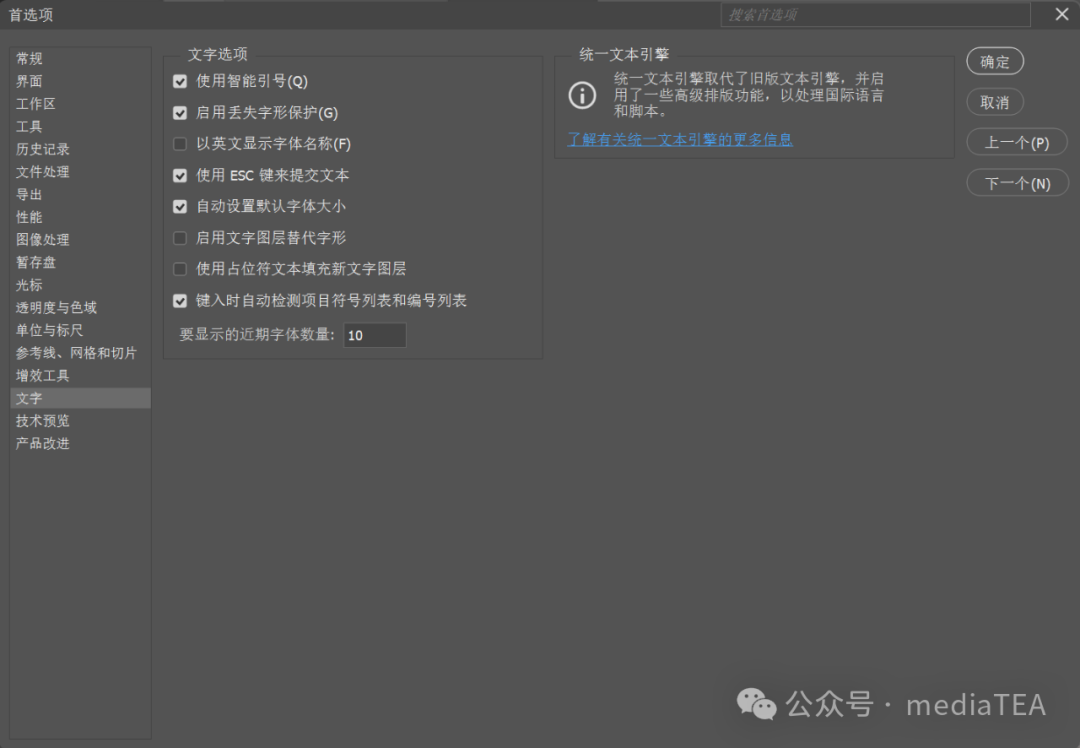Screen dimensions: 1080x748
Task: Uncheck 启用丢失字形保护(G)
Action: 180,112
